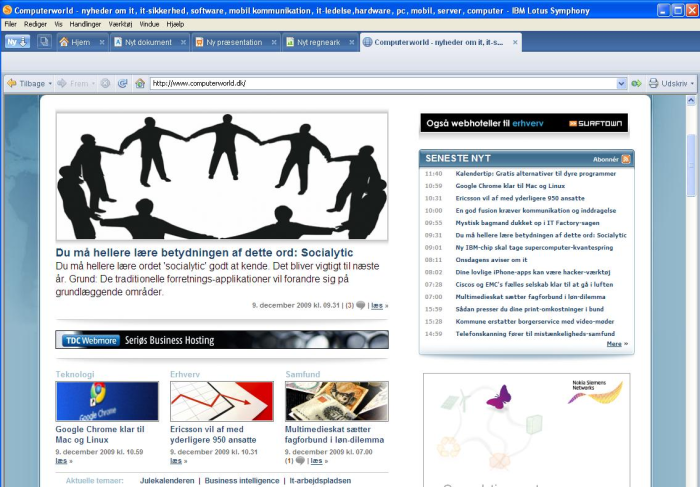The height and width of the screenshot is (487, 700).
Task: Open the Samfund section heading
Action: point(303,374)
